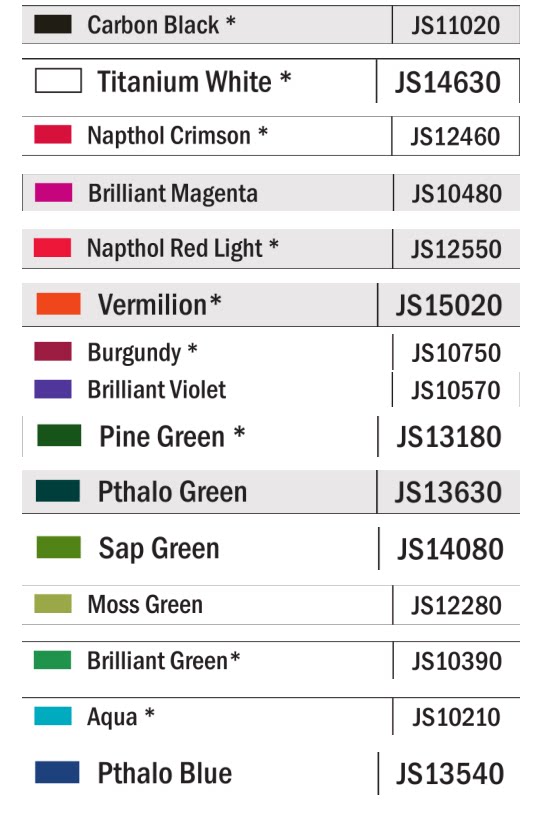Pick the Napthol Crimson red swatch
The width and height of the screenshot is (541, 829).
53,134
